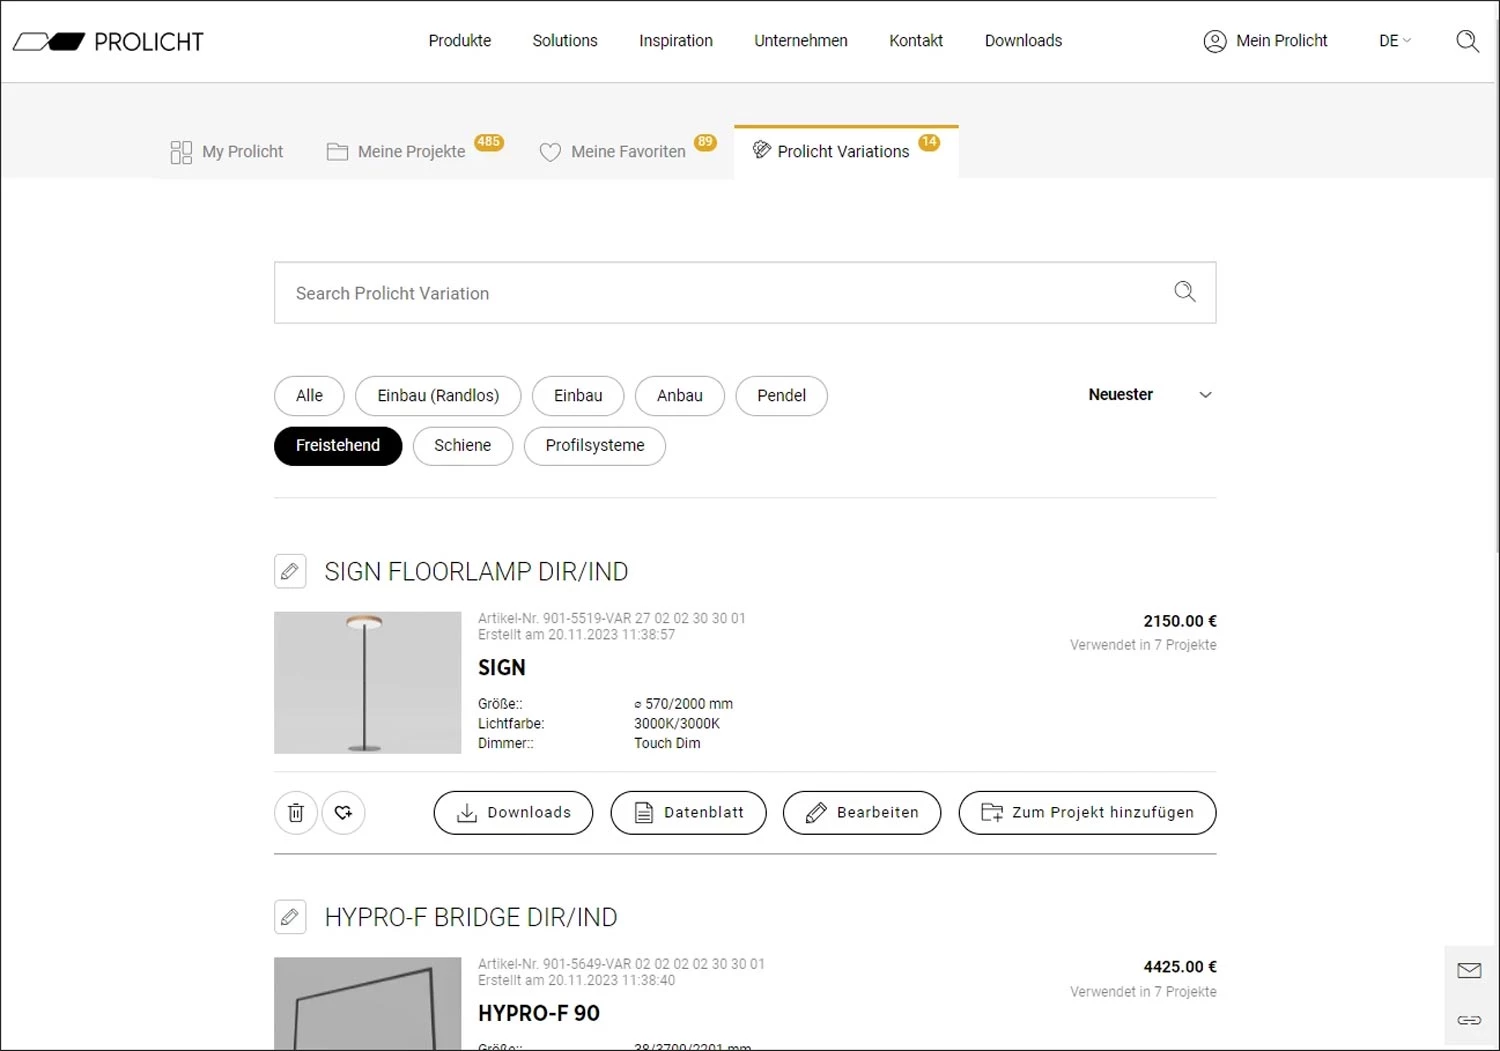Filter by Schiene category
The height and width of the screenshot is (1051, 1500).
click(462, 446)
